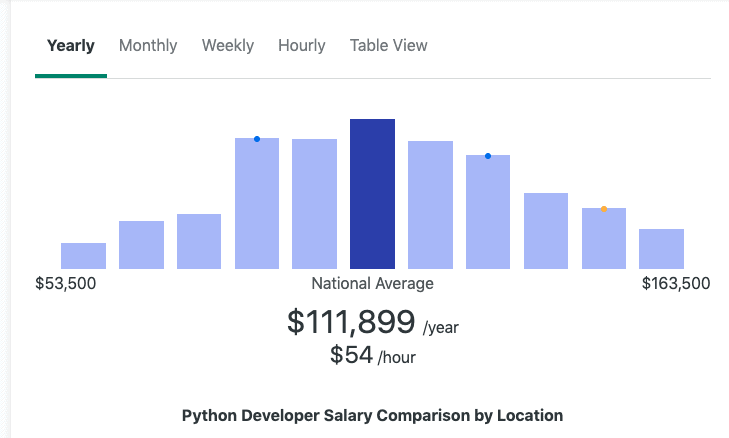The image size is (729, 438).
Task: Select the third bar from the right
Action: pos(546,231)
